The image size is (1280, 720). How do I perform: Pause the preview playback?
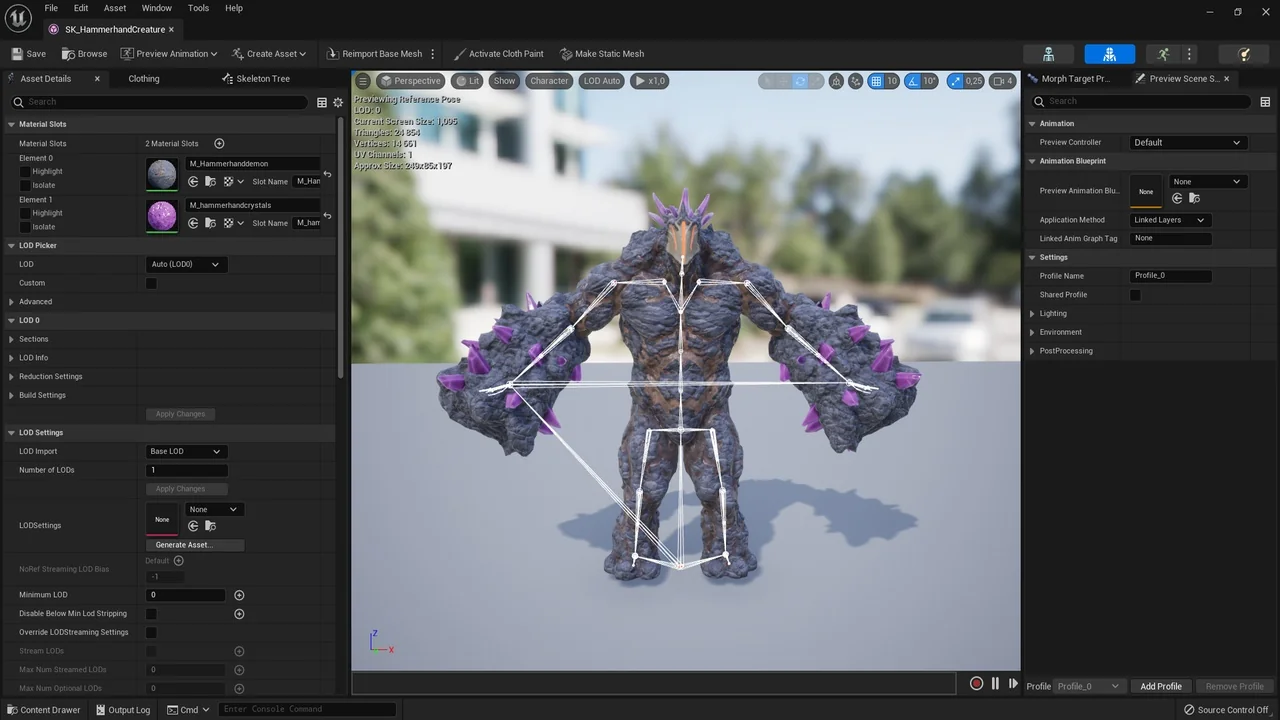pos(995,684)
